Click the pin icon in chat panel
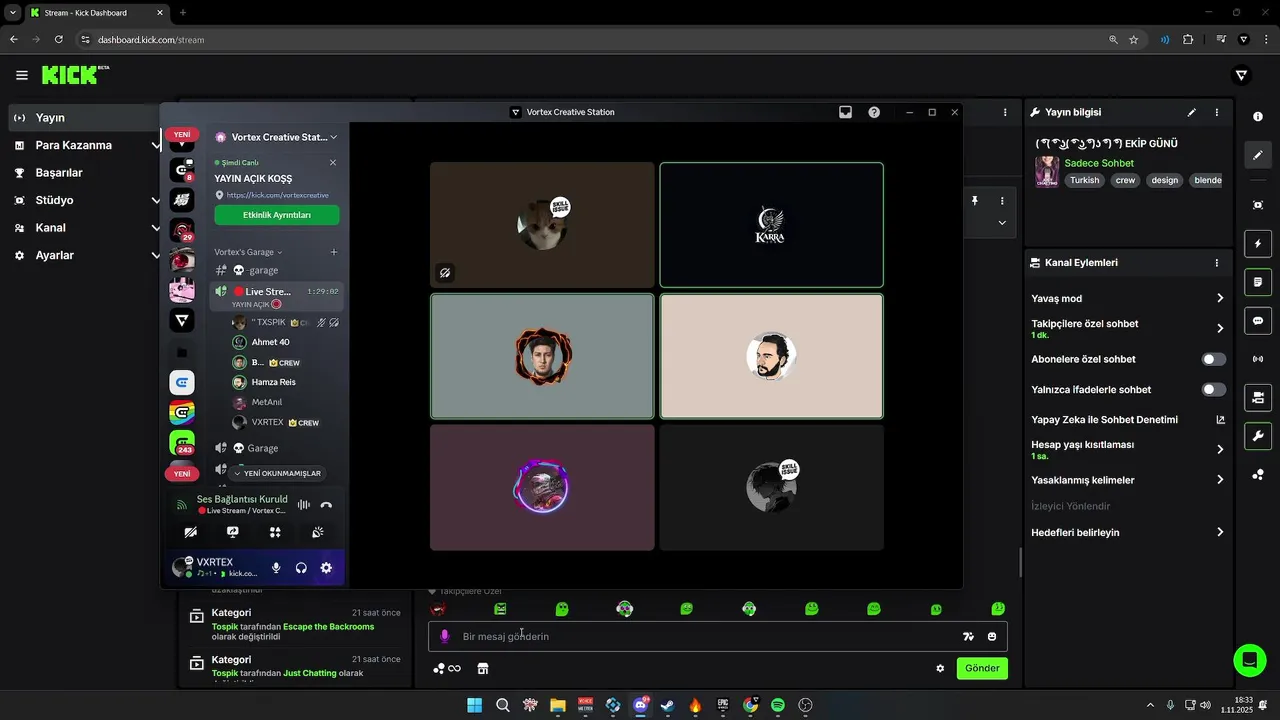The width and height of the screenshot is (1280, 720). click(974, 201)
